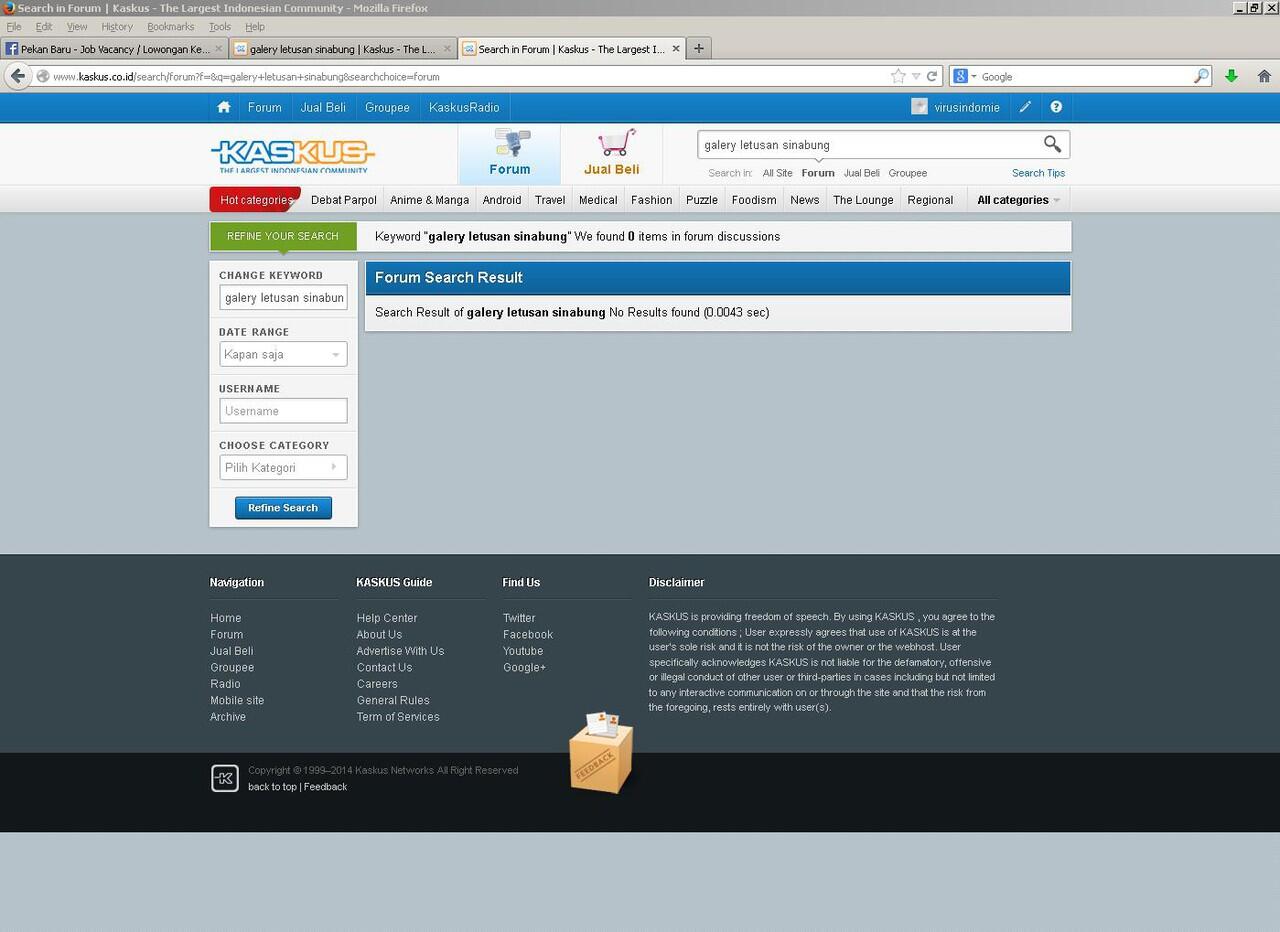Open Google search engine selector dropdown
Screen dimensions: 1280x932
(964, 76)
